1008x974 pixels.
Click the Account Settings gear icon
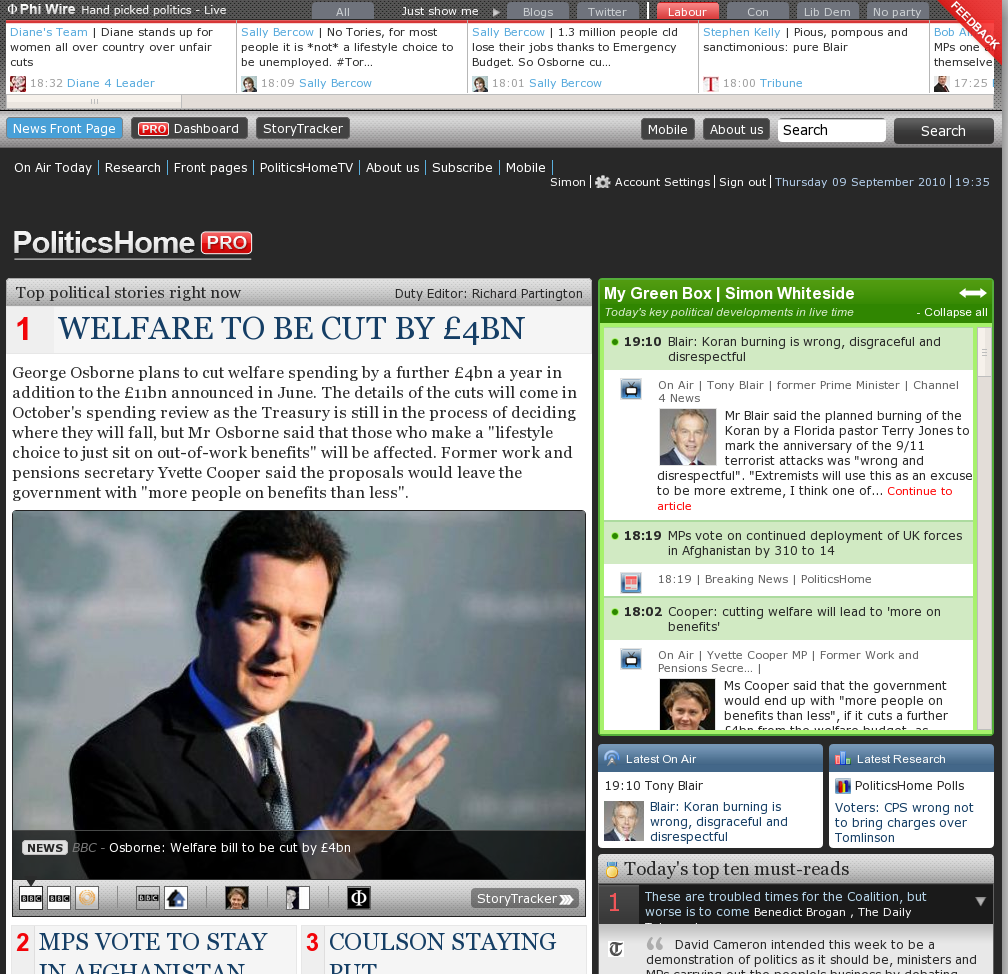[x=602, y=182]
